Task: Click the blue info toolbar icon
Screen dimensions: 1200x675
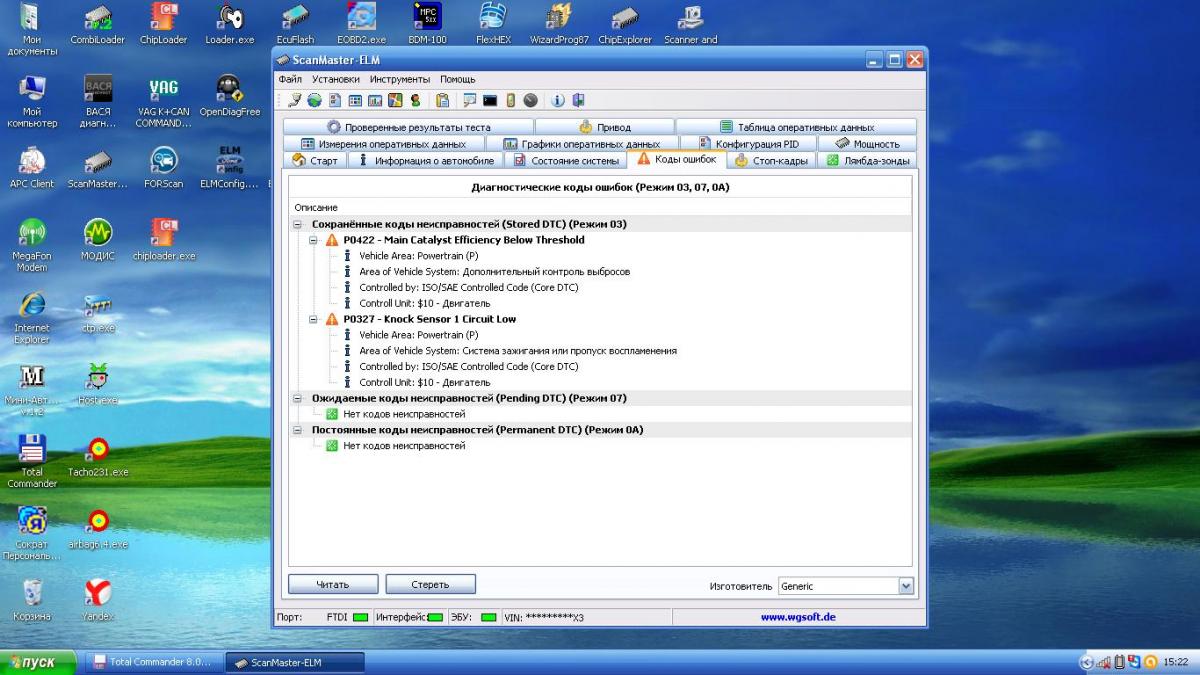Action: 558,100
